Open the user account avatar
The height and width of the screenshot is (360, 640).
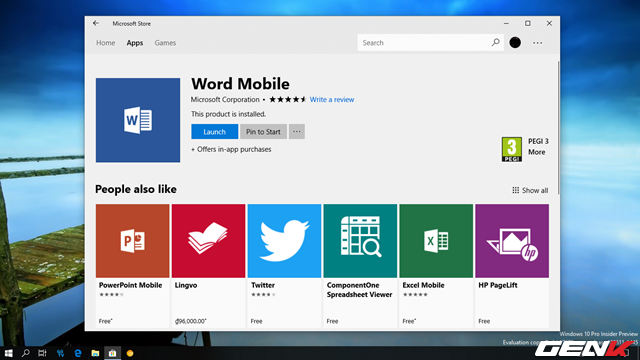click(x=515, y=42)
